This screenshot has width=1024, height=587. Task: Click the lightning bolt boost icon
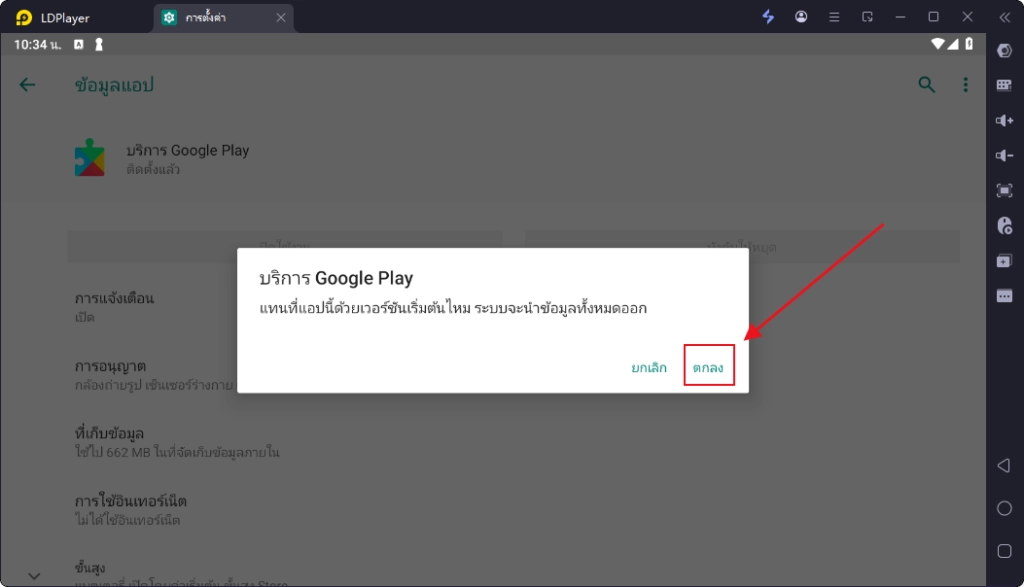(x=768, y=17)
